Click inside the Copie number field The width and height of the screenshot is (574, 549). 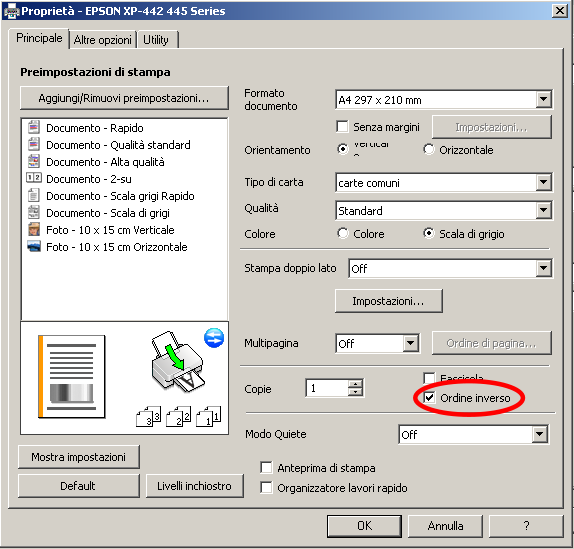point(327,388)
